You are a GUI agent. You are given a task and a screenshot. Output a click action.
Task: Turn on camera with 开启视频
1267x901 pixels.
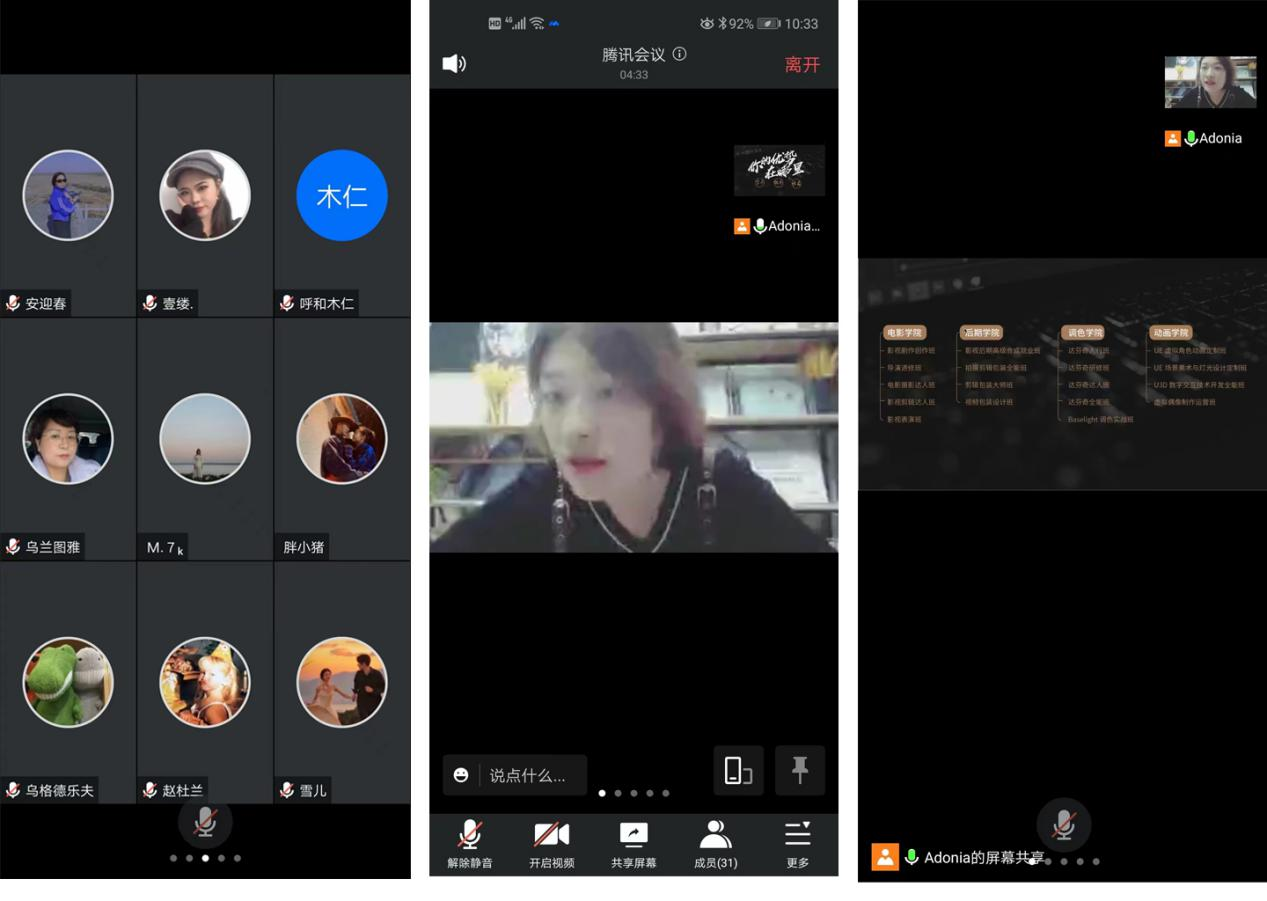click(551, 844)
